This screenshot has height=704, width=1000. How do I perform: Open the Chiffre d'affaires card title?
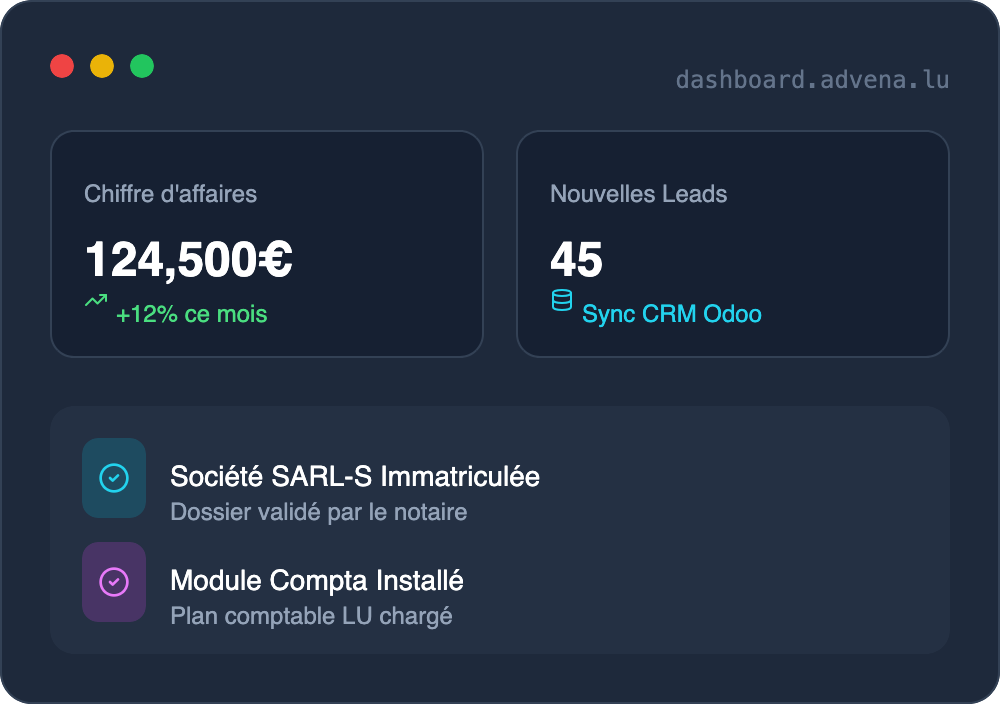point(171,194)
